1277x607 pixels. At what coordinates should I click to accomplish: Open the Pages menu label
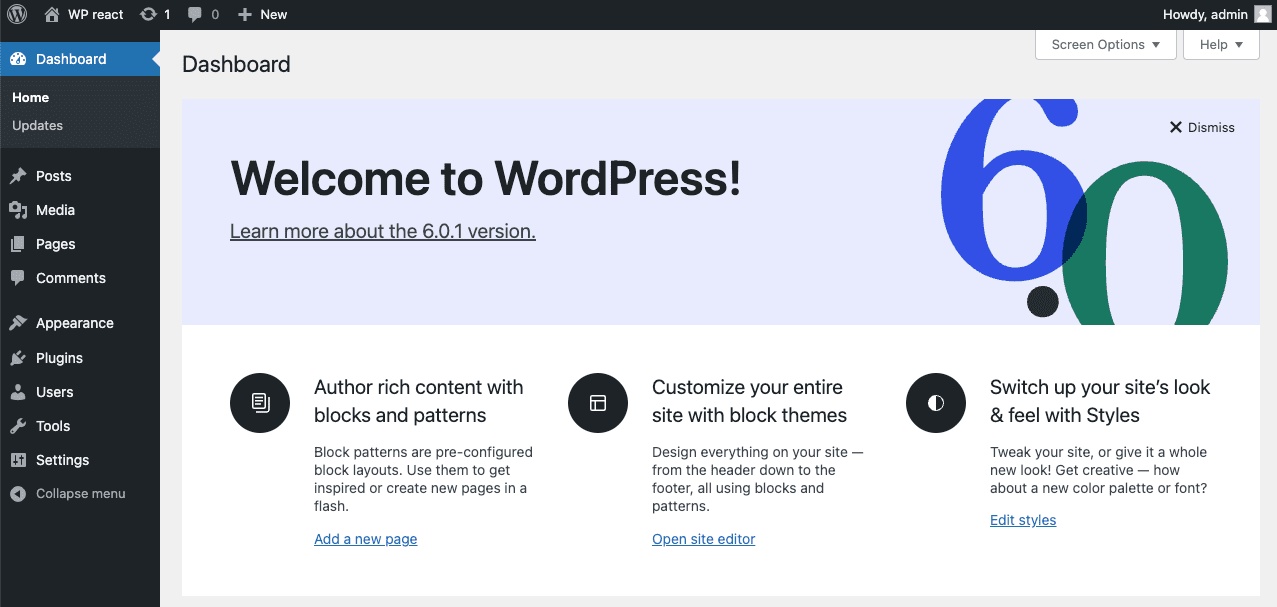point(56,244)
